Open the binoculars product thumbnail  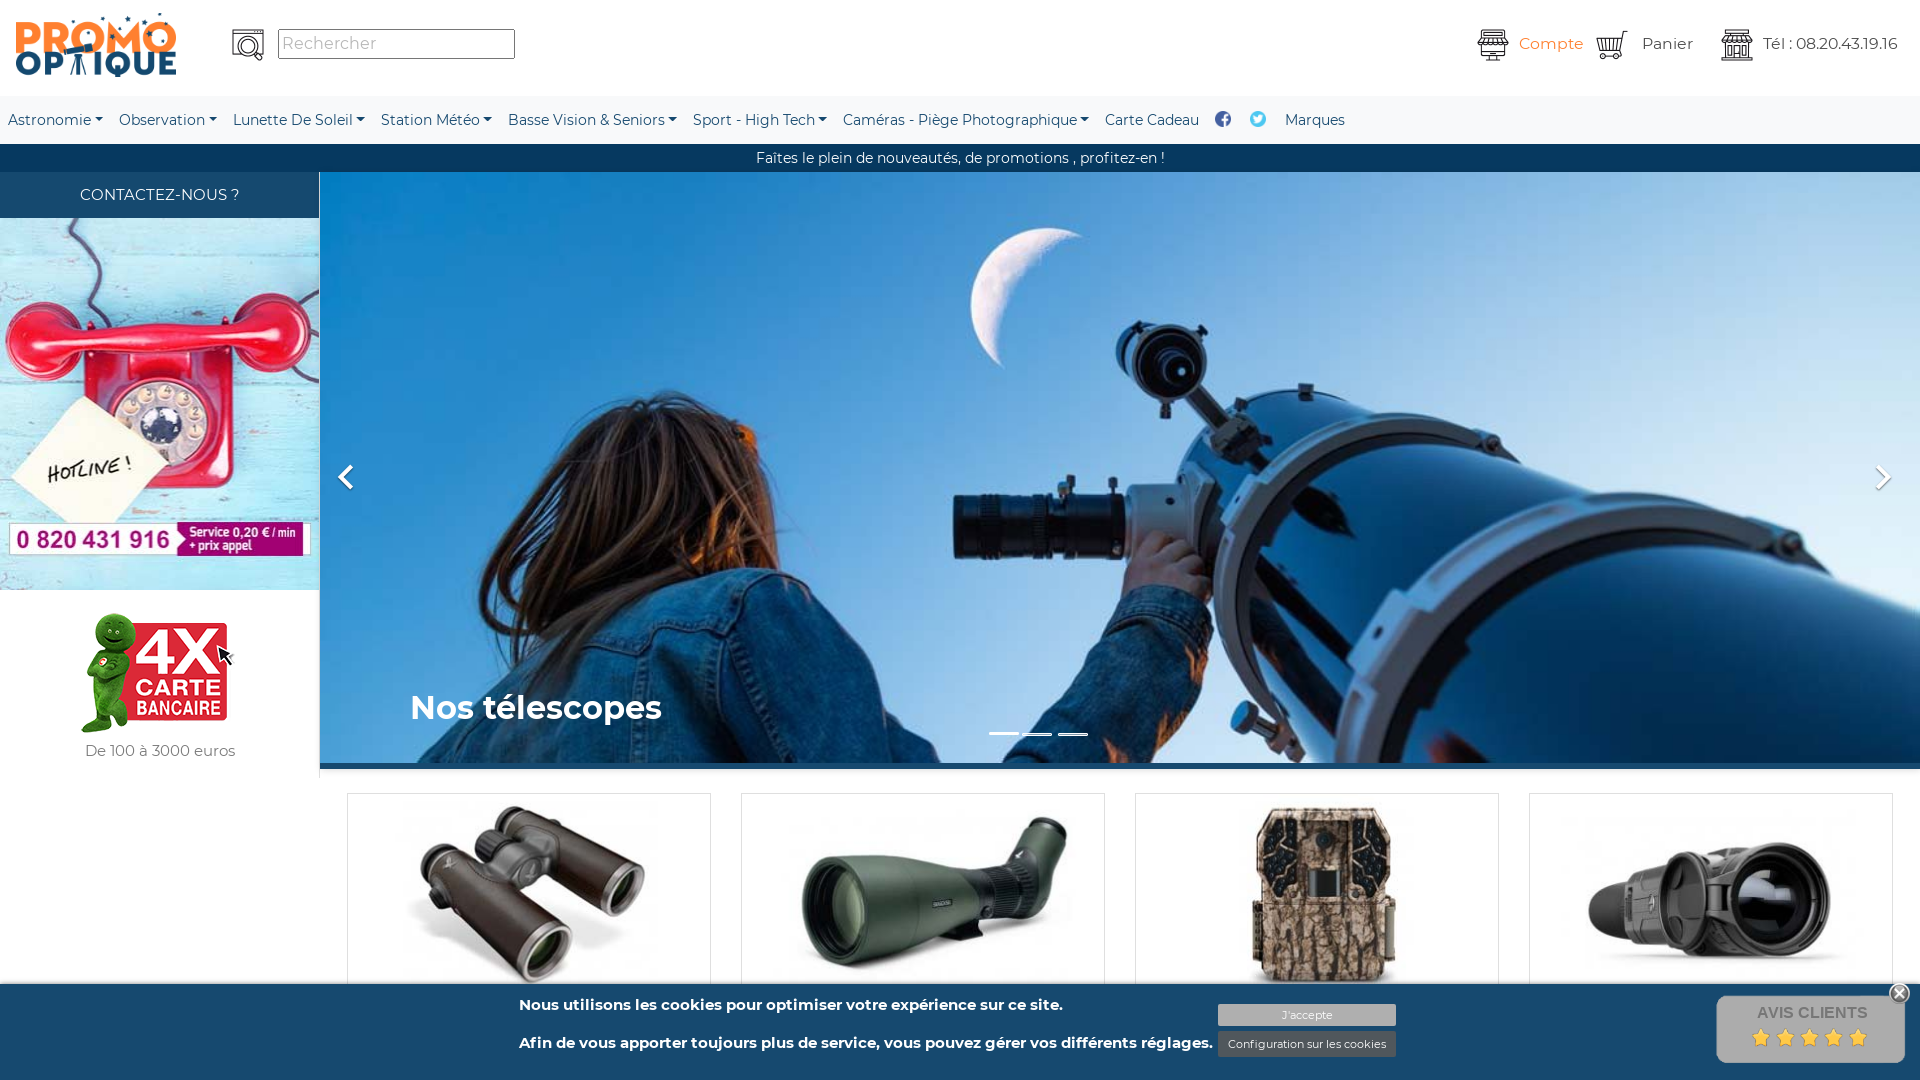coord(529,894)
